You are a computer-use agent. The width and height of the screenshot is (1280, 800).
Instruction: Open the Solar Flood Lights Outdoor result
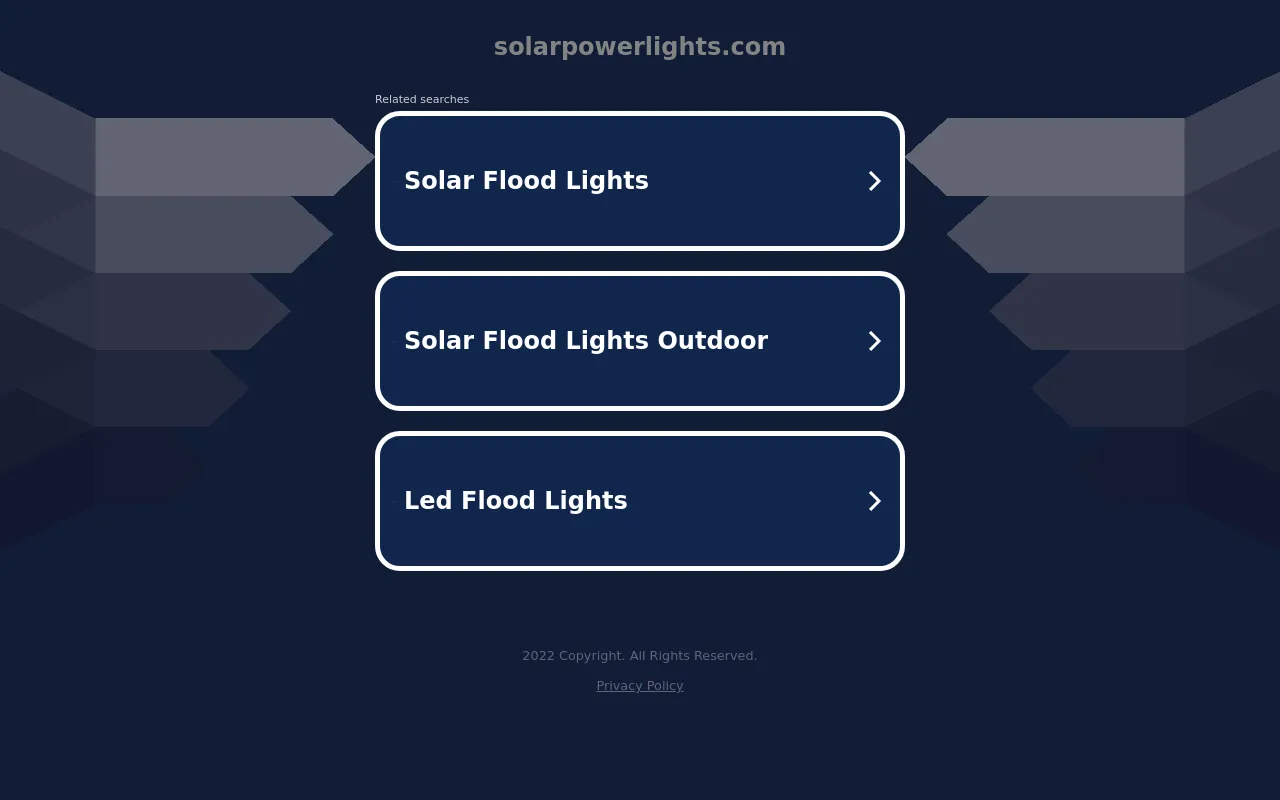[640, 341]
